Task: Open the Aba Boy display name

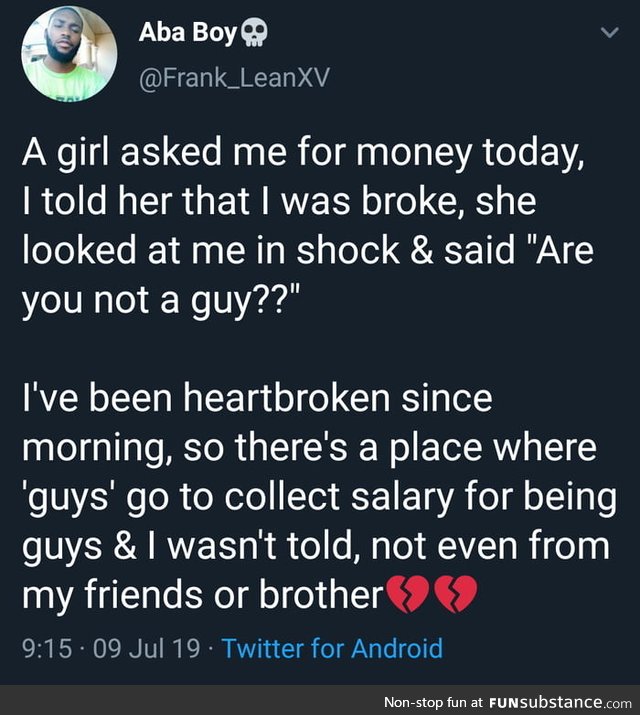Action: [x=188, y=33]
